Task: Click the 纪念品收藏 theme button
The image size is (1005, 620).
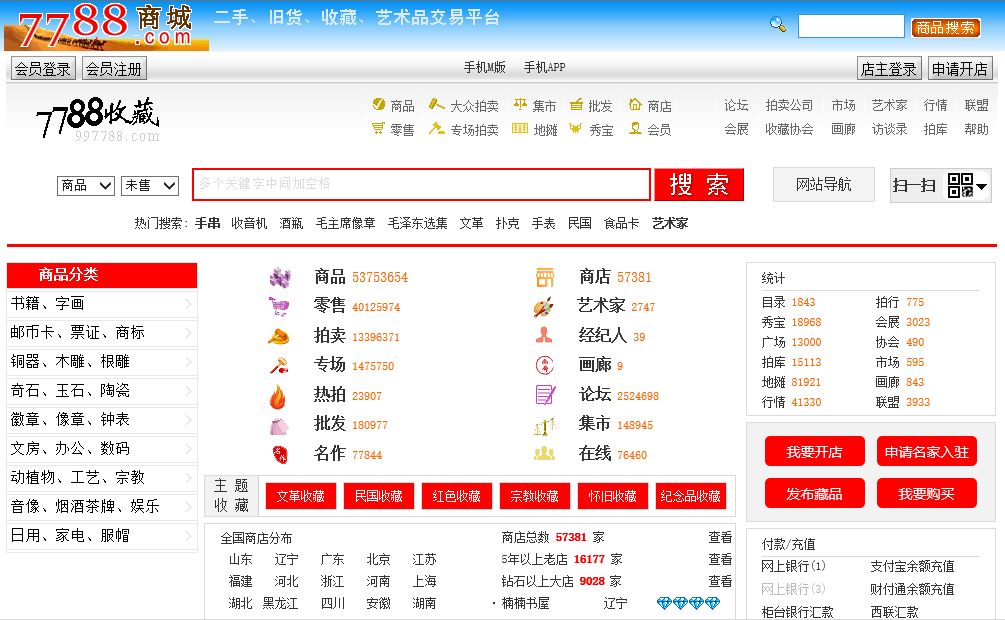Action: pyautogui.click(x=691, y=496)
